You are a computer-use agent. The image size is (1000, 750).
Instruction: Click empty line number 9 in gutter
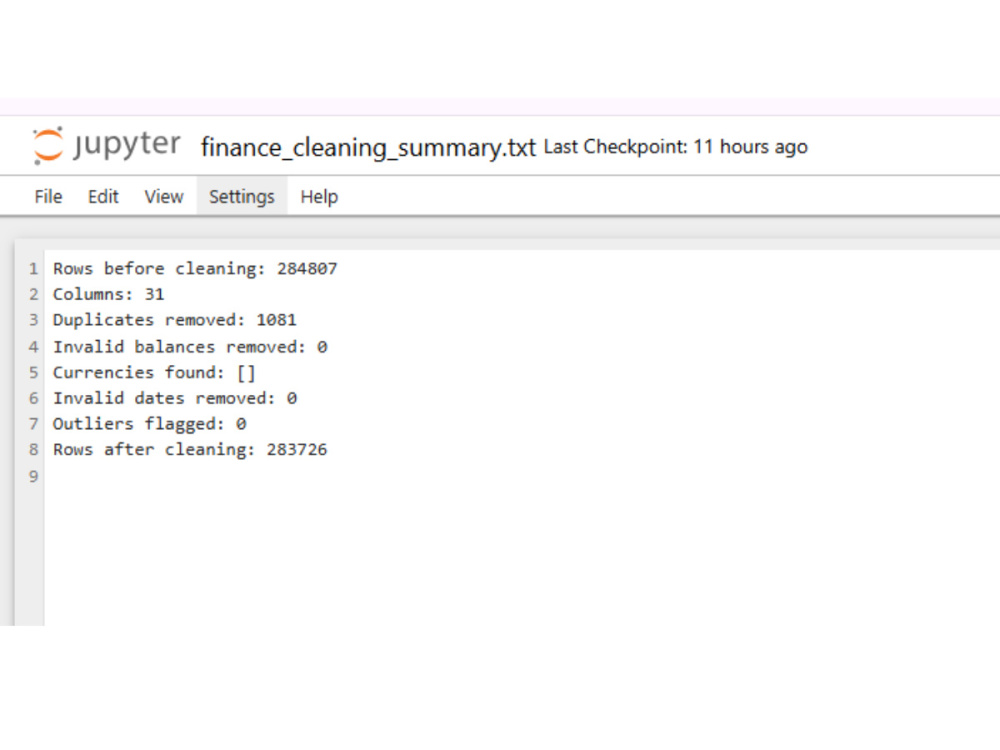(33, 476)
